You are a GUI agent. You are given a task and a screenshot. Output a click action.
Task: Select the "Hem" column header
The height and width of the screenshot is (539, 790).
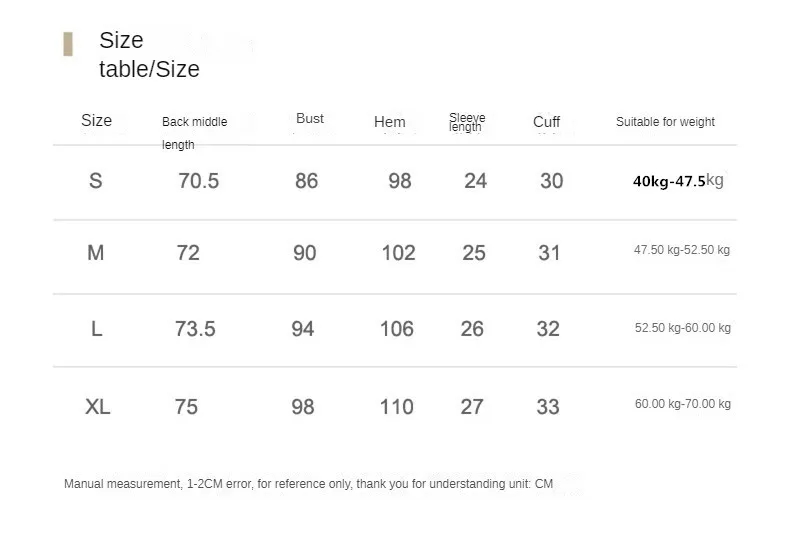point(389,122)
